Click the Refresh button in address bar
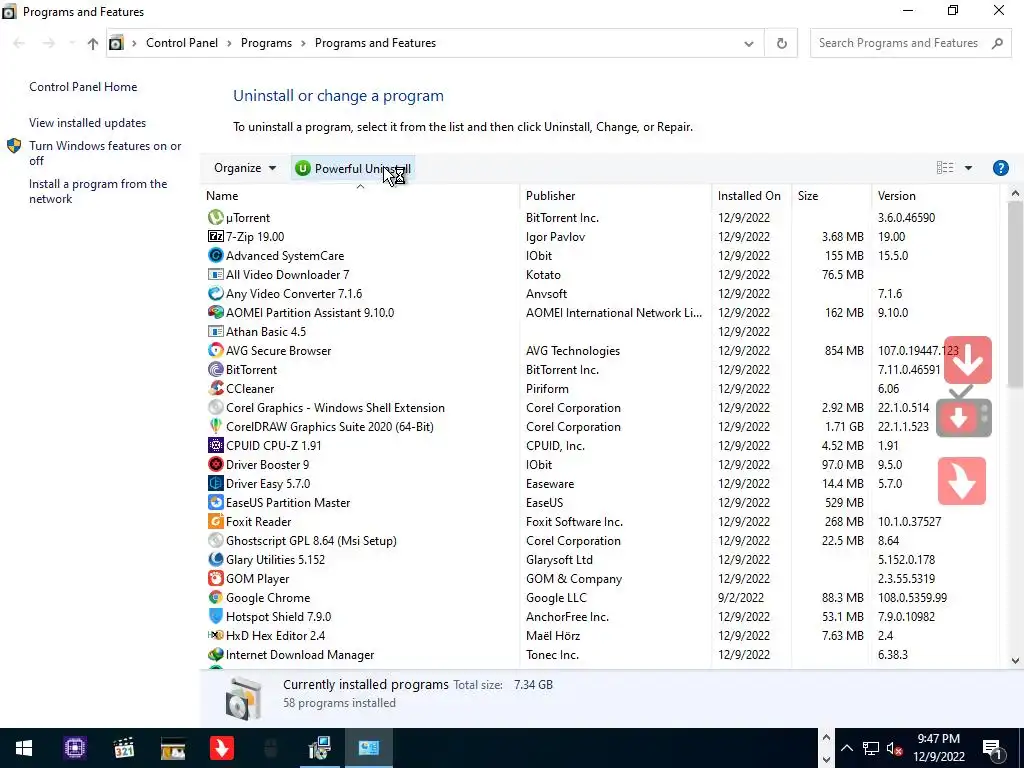1024x768 pixels. click(x=781, y=43)
